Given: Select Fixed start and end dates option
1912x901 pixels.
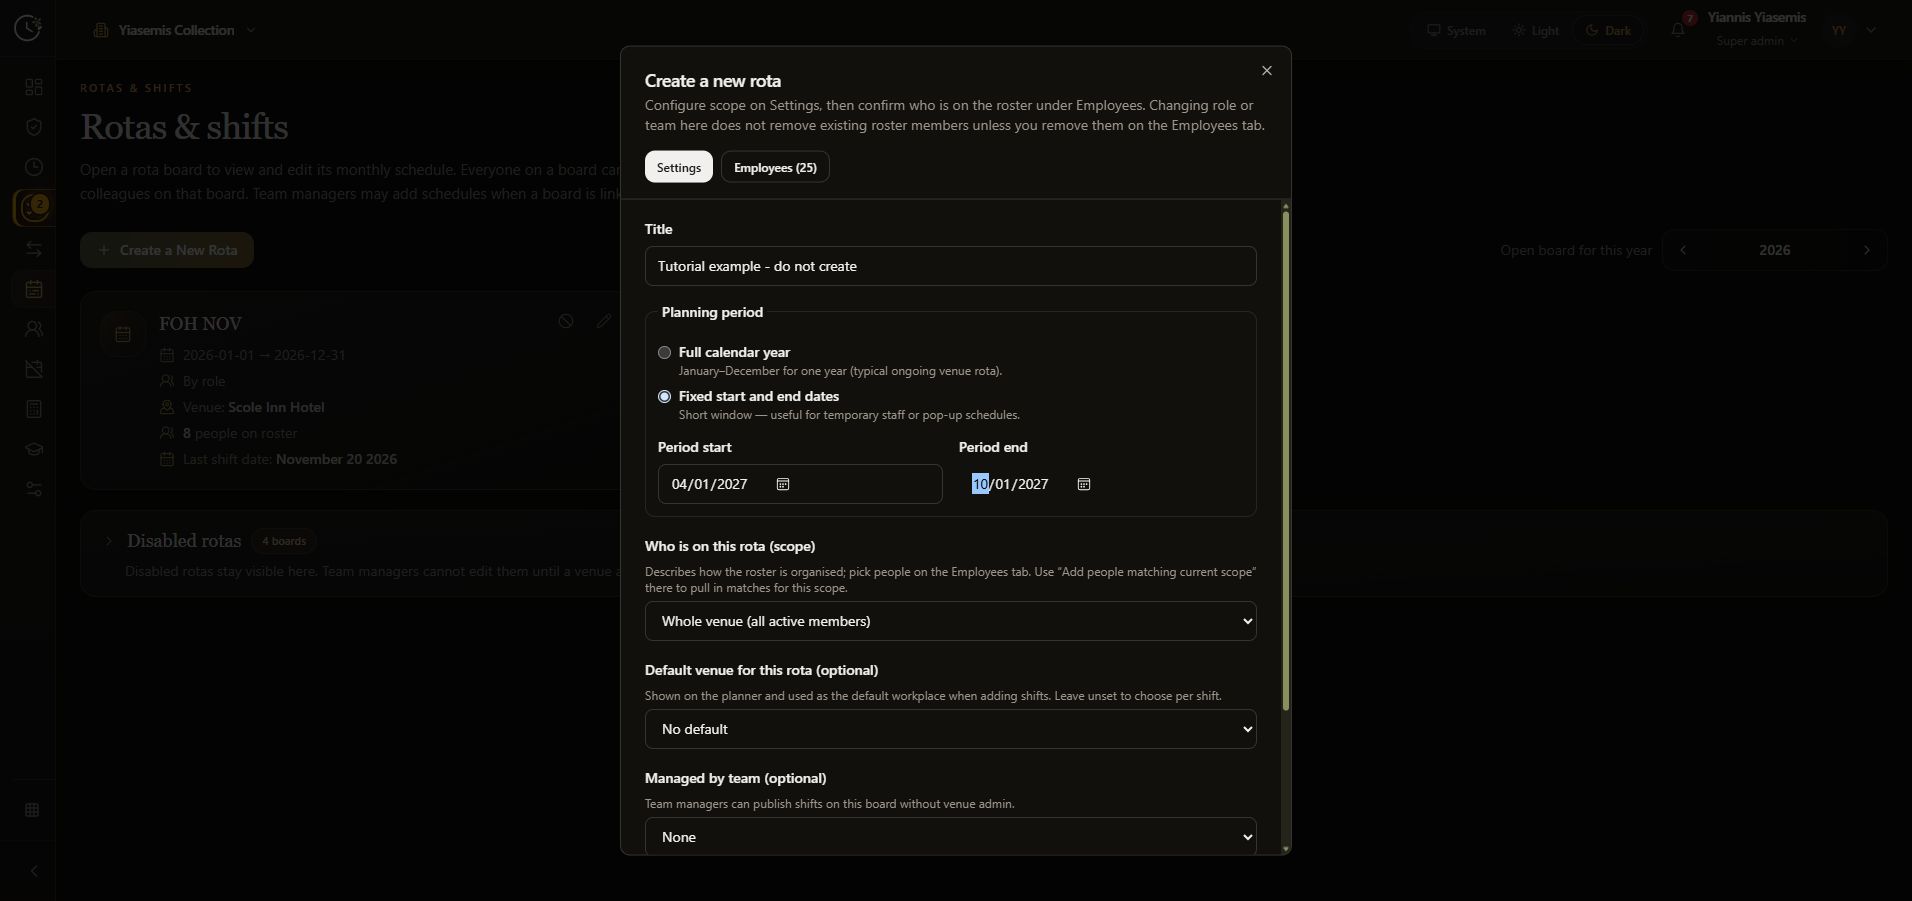Looking at the screenshot, I should click(x=664, y=396).
